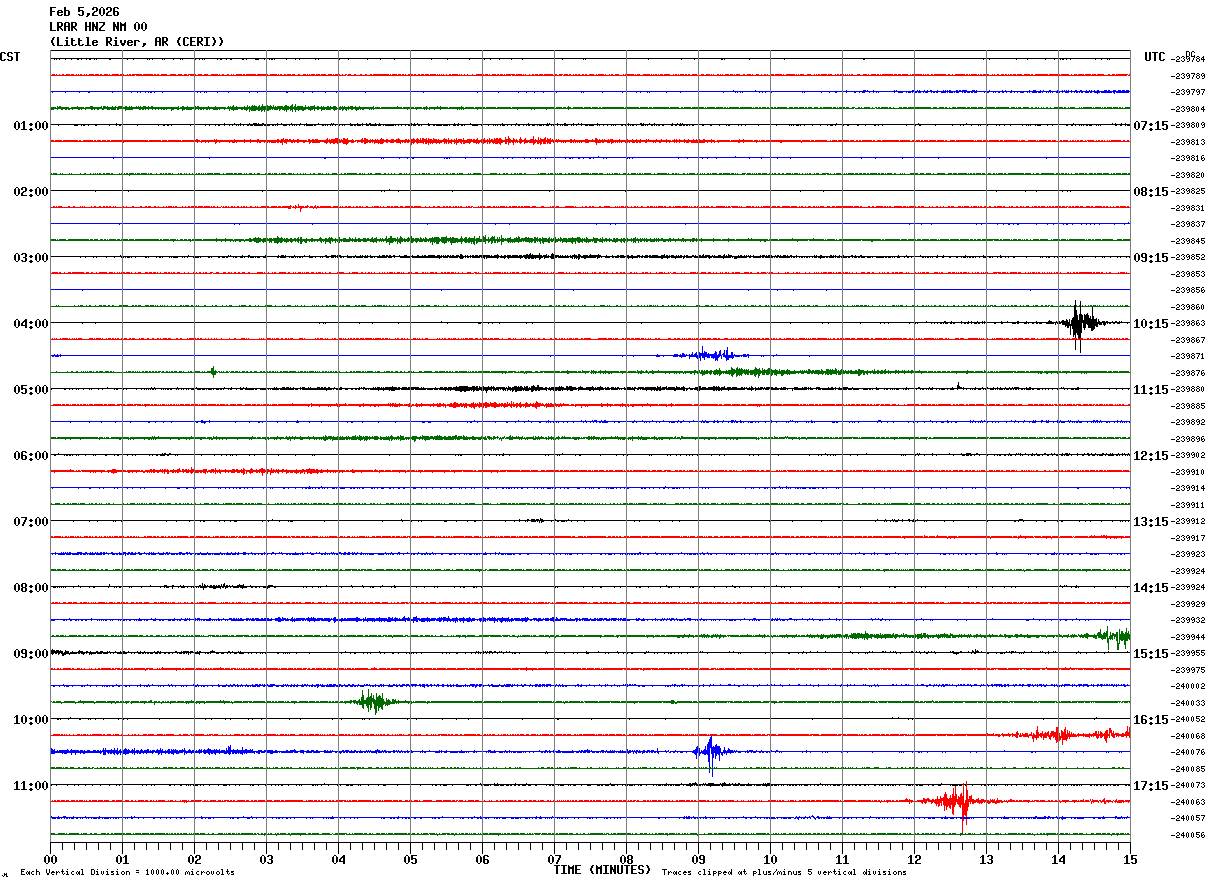Click the date label Feb 5,2026

tap(84, 12)
